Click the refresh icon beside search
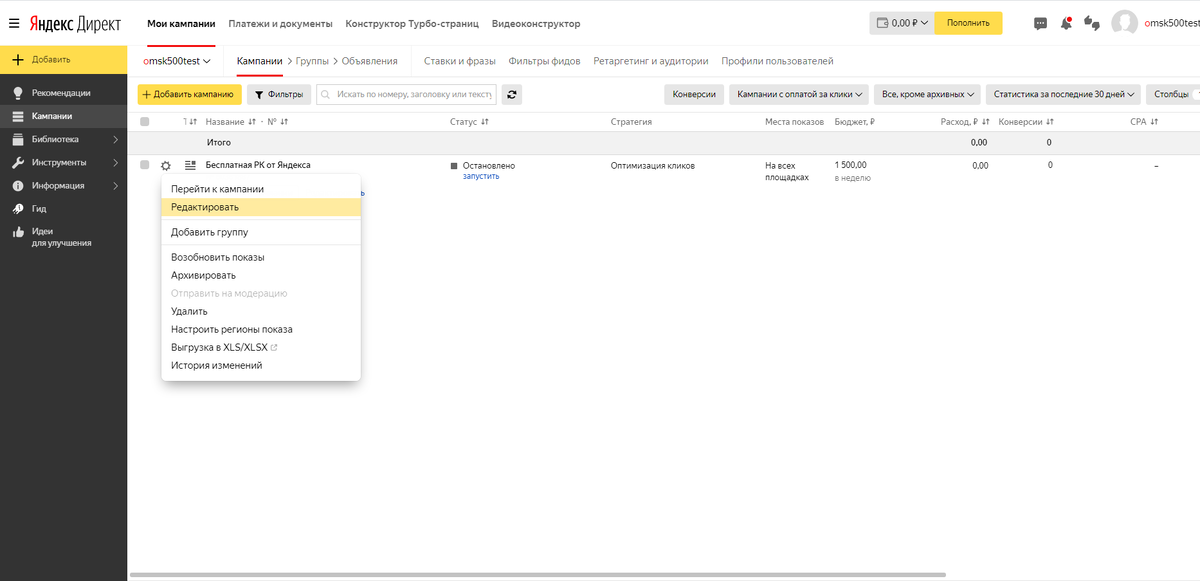 pyautogui.click(x=512, y=94)
